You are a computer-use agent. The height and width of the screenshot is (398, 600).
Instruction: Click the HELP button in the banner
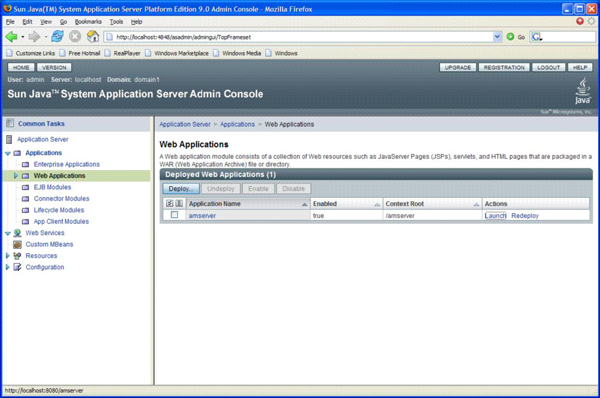click(x=580, y=67)
